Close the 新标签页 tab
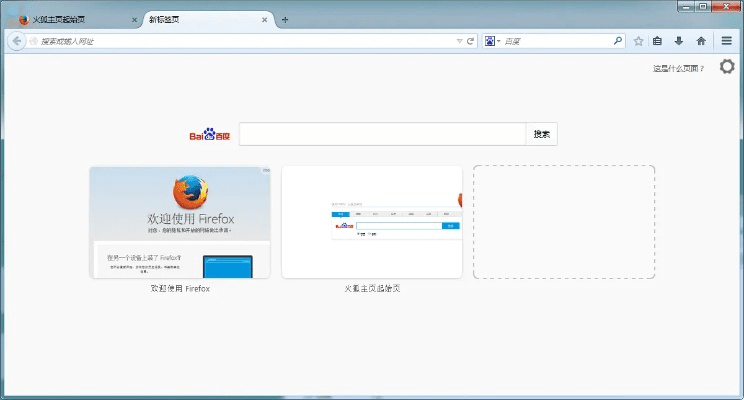Image resolution: width=744 pixels, height=400 pixels. pos(264,20)
